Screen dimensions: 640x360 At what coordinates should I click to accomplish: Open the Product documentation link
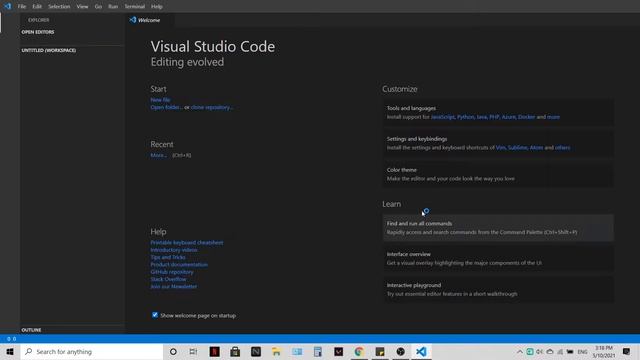point(179,264)
